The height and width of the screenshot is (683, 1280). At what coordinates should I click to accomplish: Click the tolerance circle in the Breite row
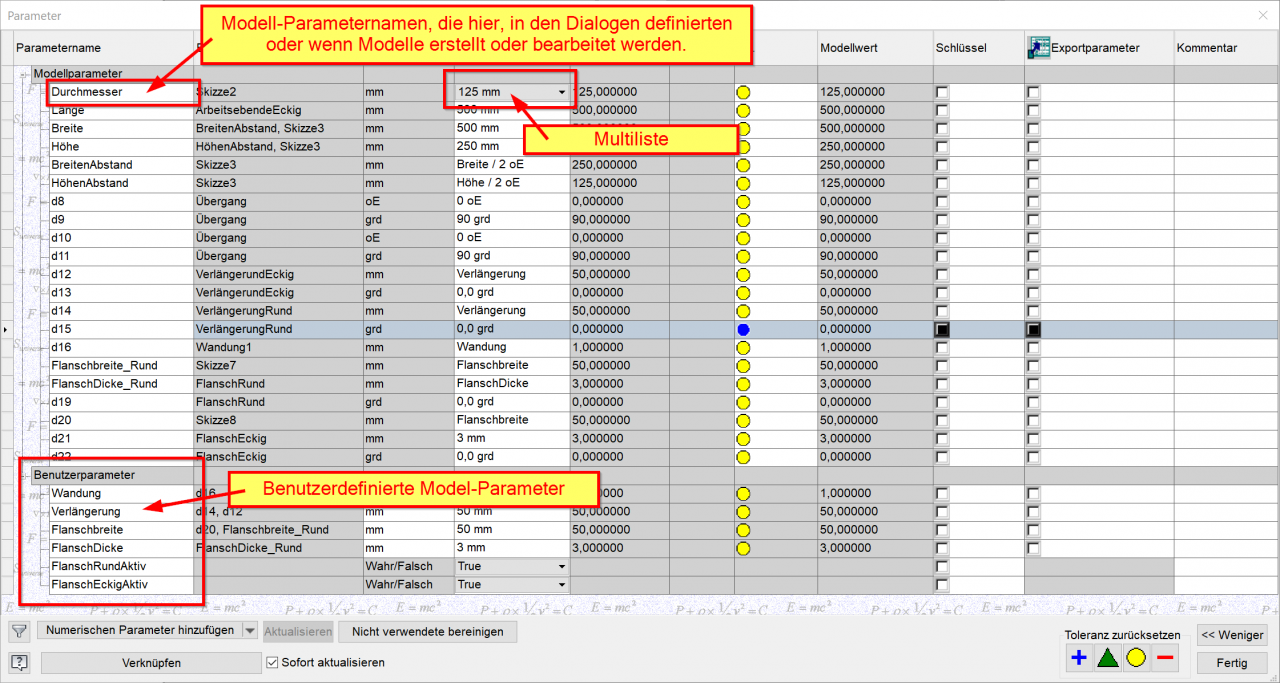pos(743,129)
